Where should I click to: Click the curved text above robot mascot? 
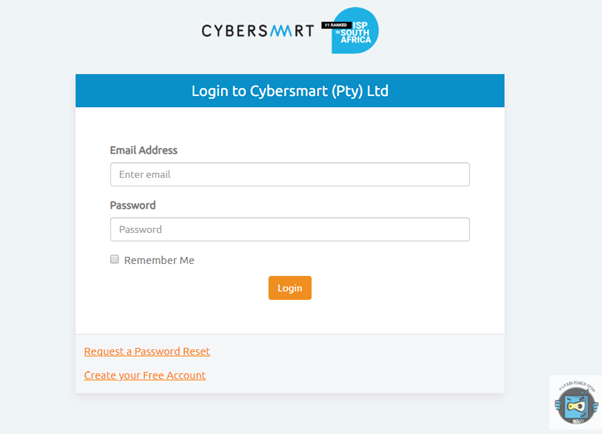coord(577,385)
